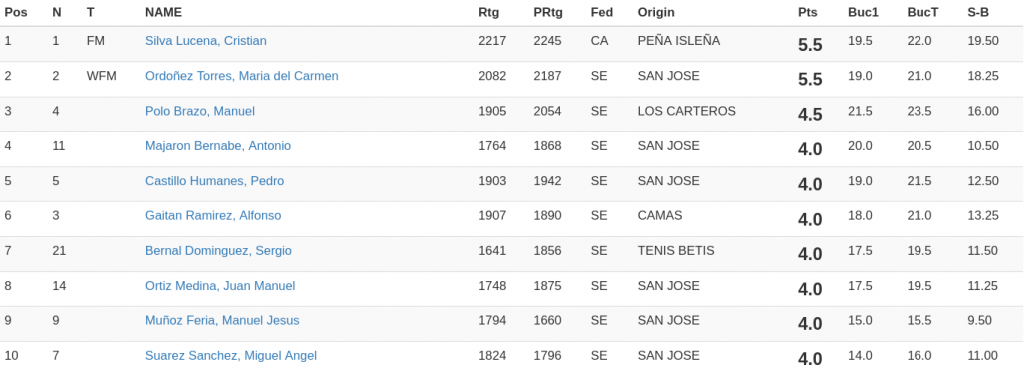Viewport: 1024px width, 374px height.
Task: Open Silva Lucena, Cristian player link
Action: [x=206, y=41]
